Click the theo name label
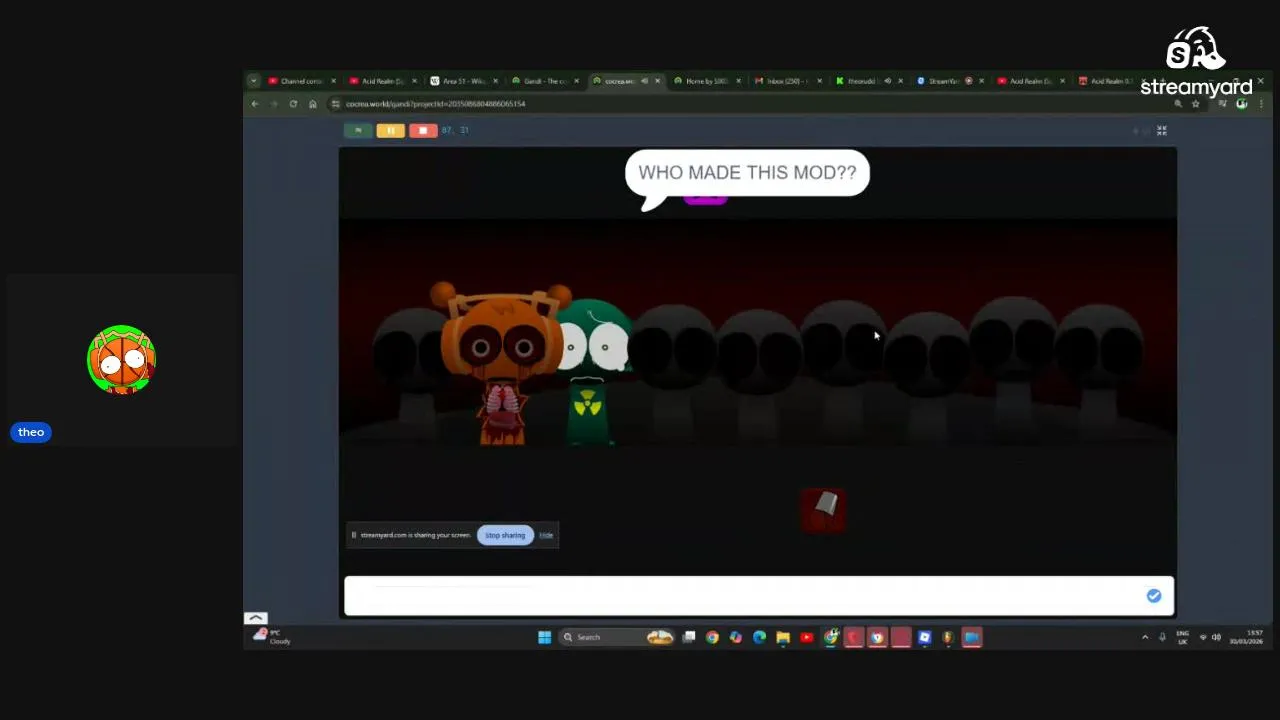1280x720 pixels. click(31, 432)
